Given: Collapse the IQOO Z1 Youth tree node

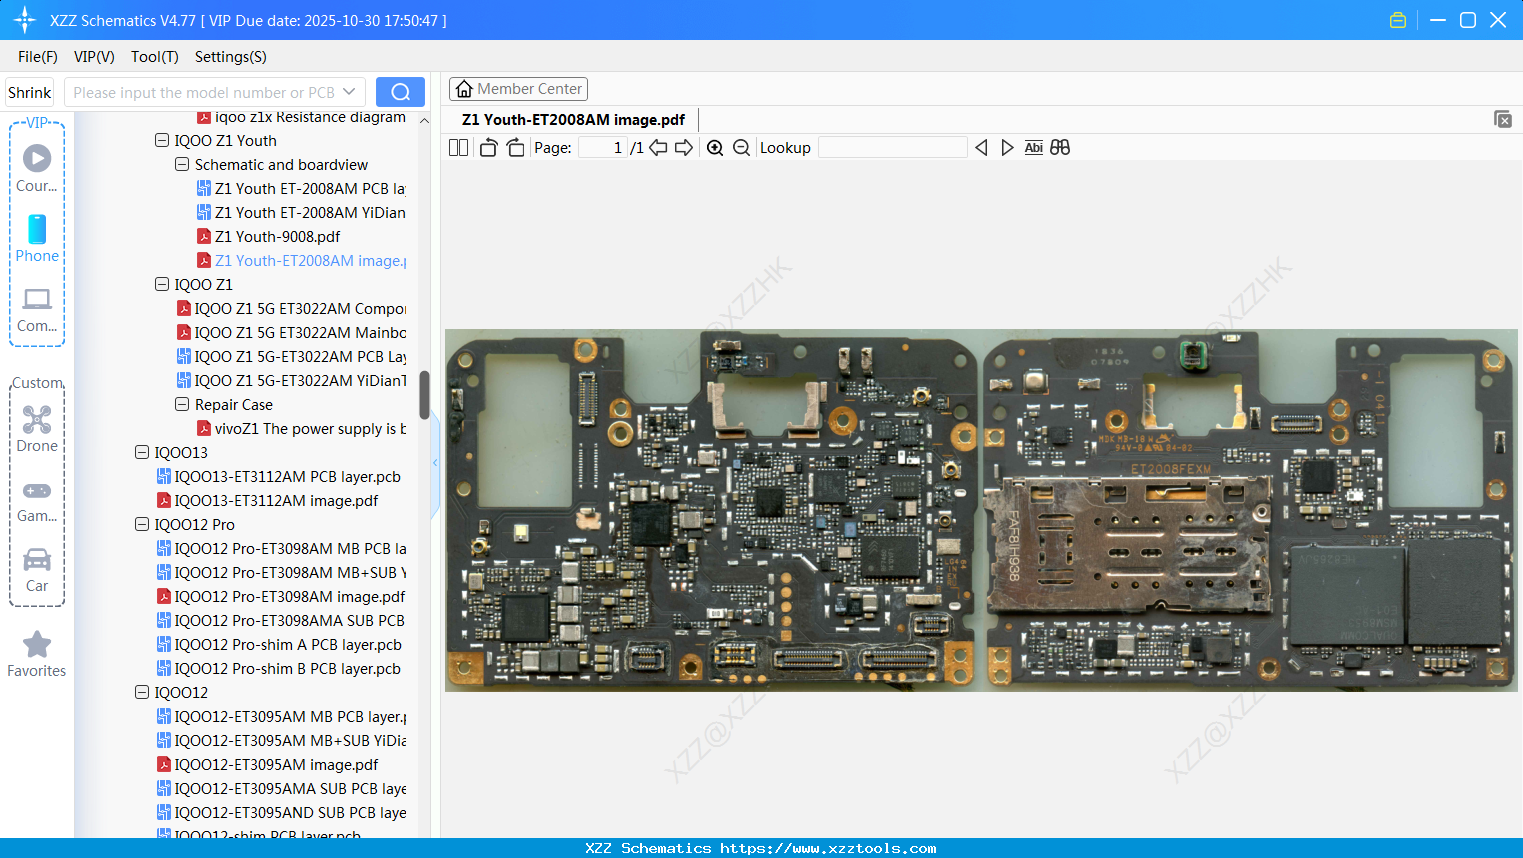Looking at the screenshot, I should pos(162,141).
